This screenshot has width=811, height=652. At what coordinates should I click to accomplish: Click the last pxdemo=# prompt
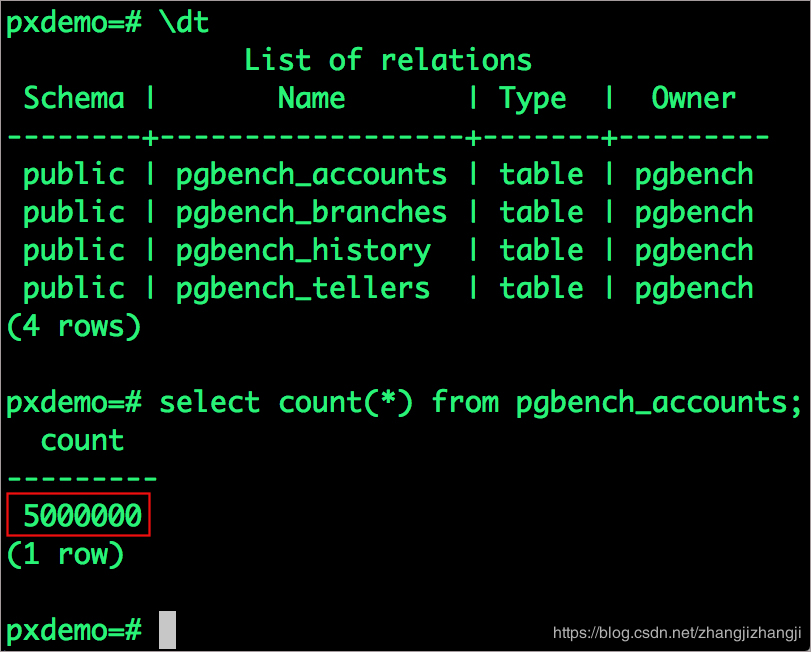point(73,631)
